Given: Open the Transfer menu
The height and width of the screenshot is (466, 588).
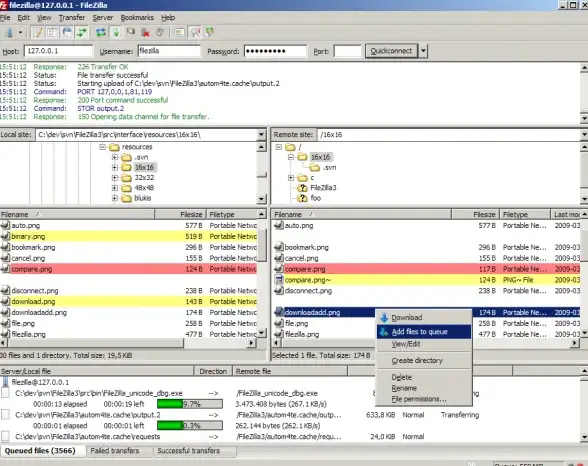Looking at the screenshot, I should click(x=72, y=18).
